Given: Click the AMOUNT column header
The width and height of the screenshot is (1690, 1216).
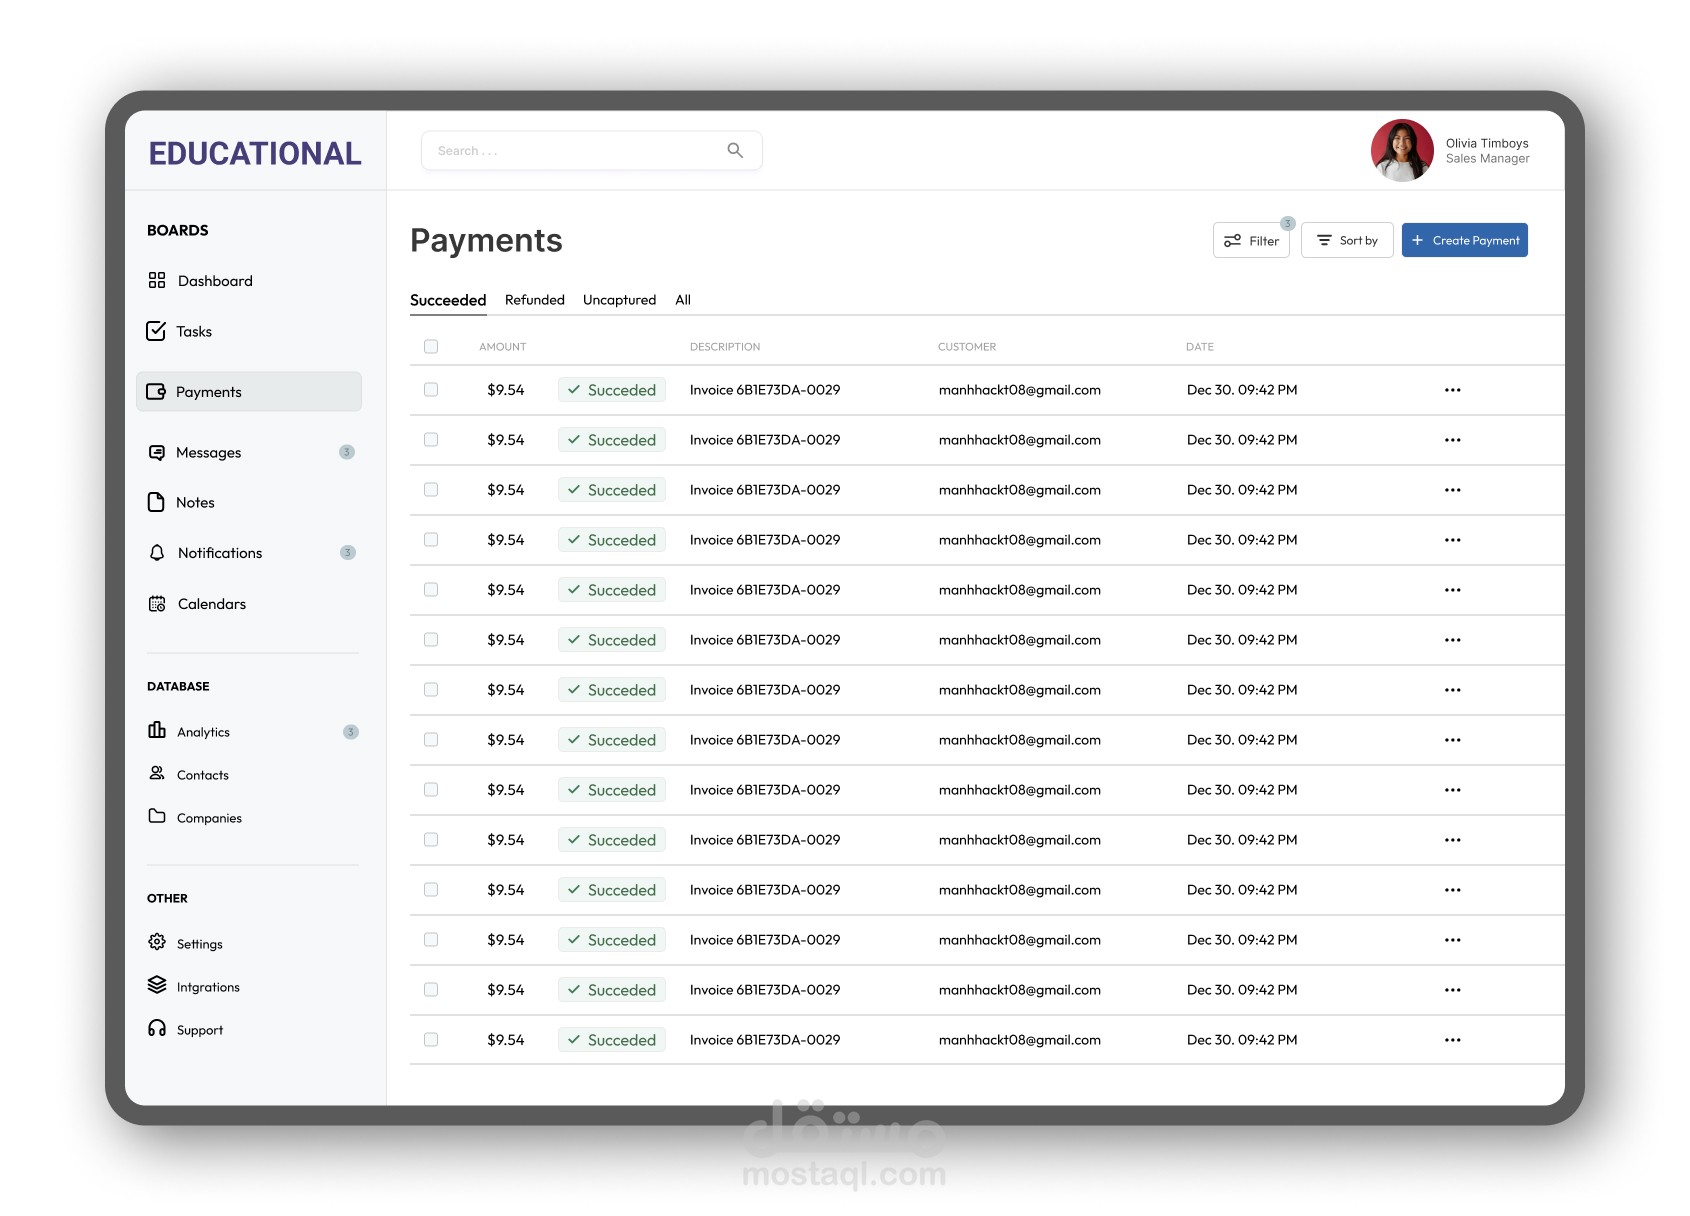Looking at the screenshot, I should coord(503,347).
